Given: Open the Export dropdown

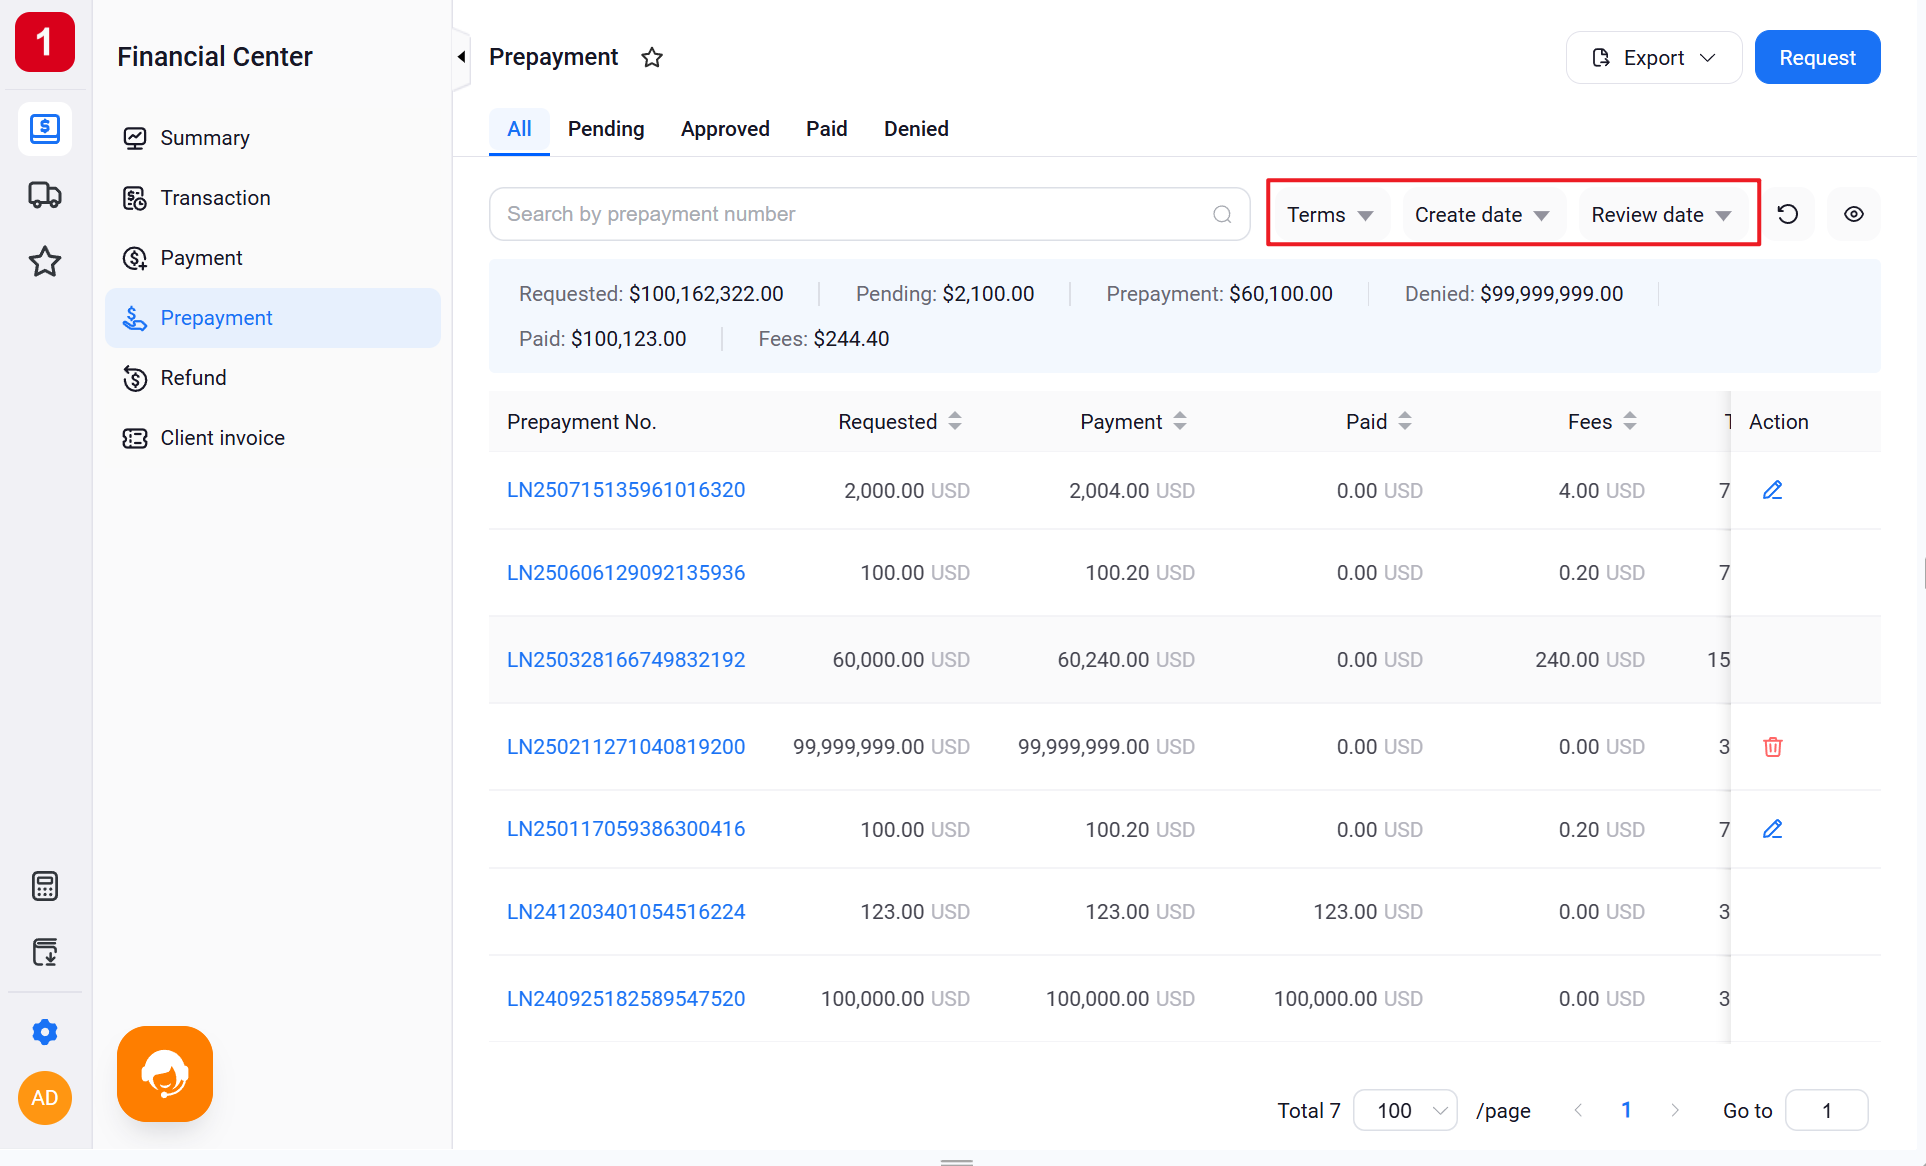Looking at the screenshot, I should coord(1654,58).
